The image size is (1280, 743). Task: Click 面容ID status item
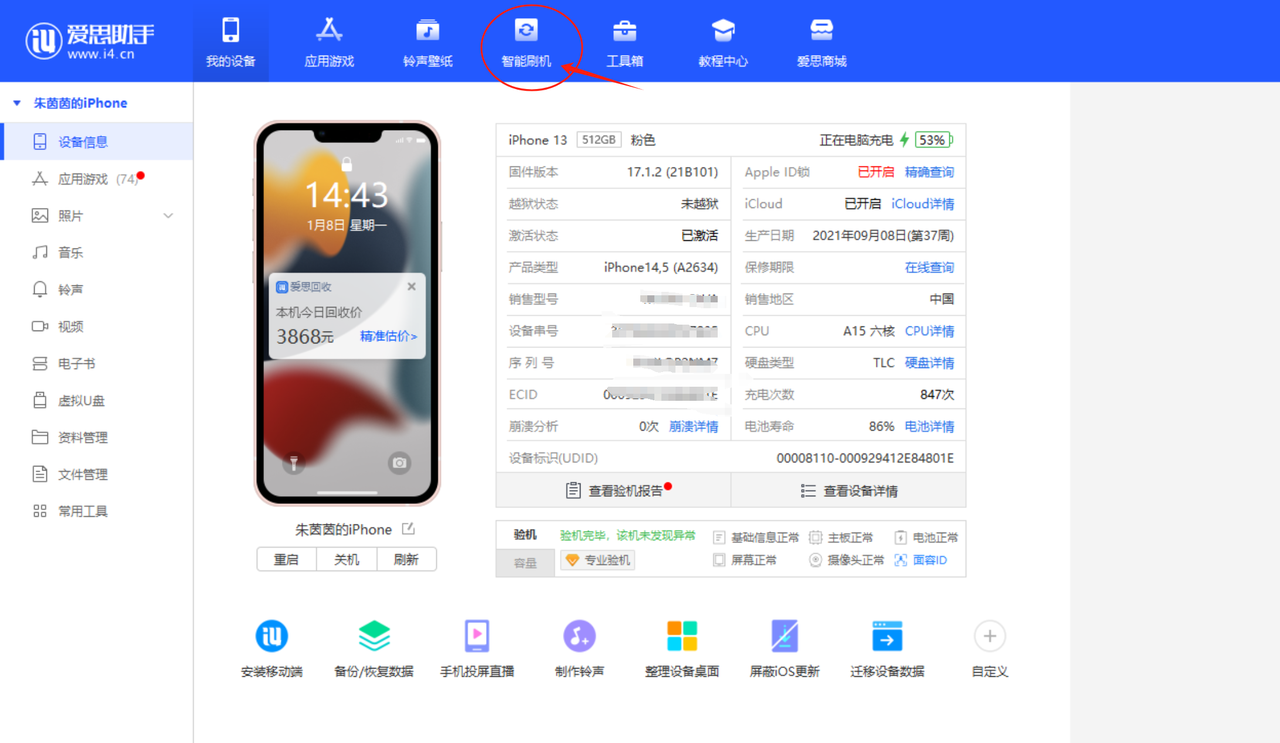click(920, 560)
